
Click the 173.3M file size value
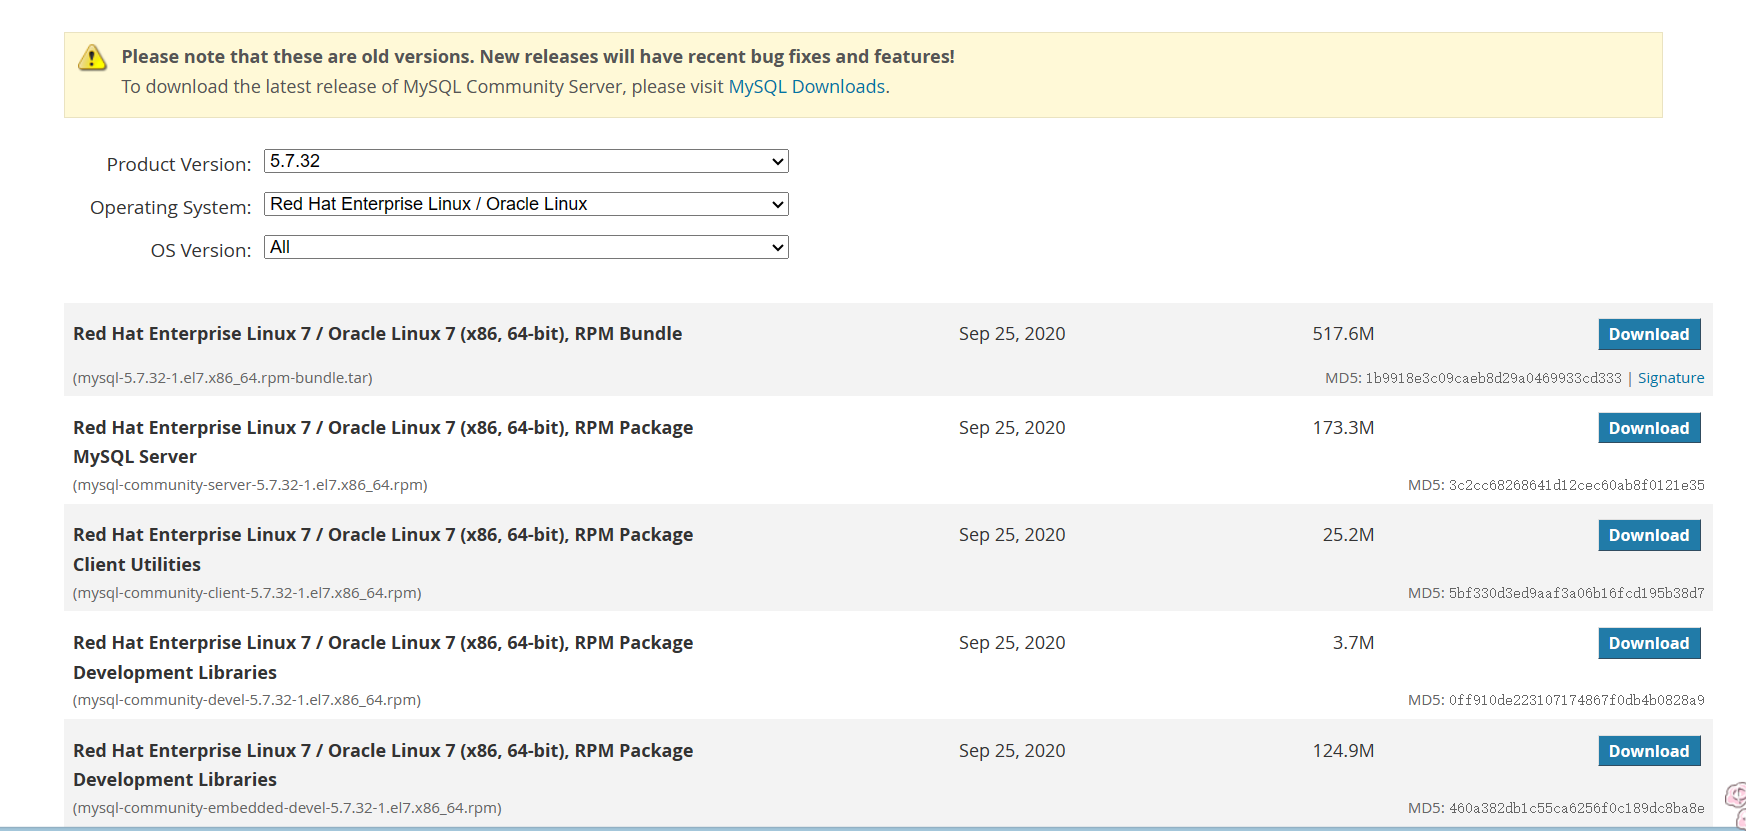point(1343,428)
